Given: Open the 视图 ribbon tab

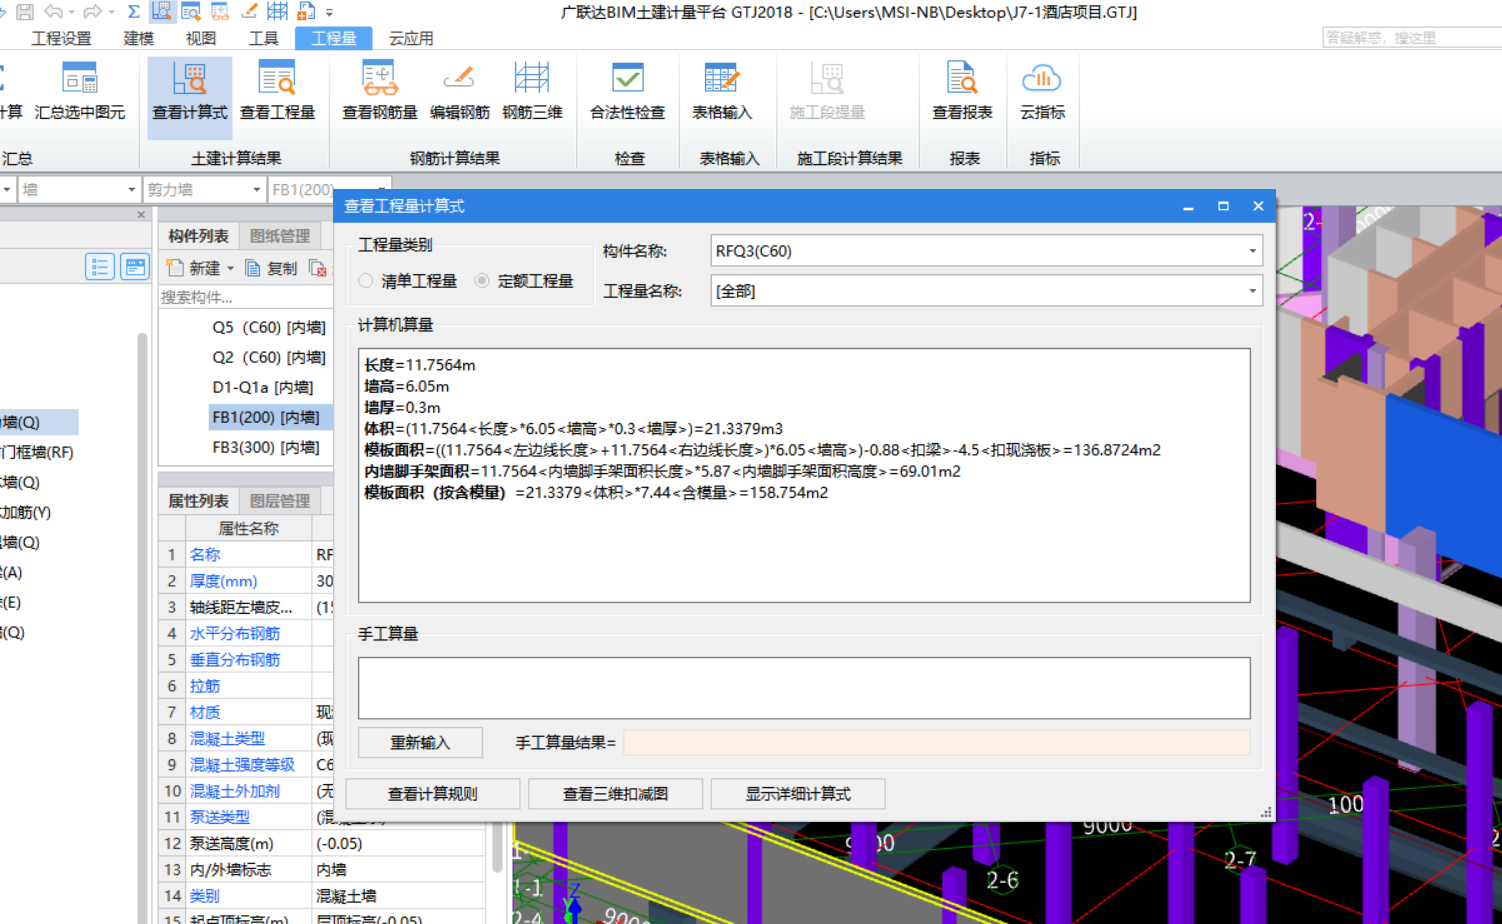Looking at the screenshot, I should (x=201, y=38).
